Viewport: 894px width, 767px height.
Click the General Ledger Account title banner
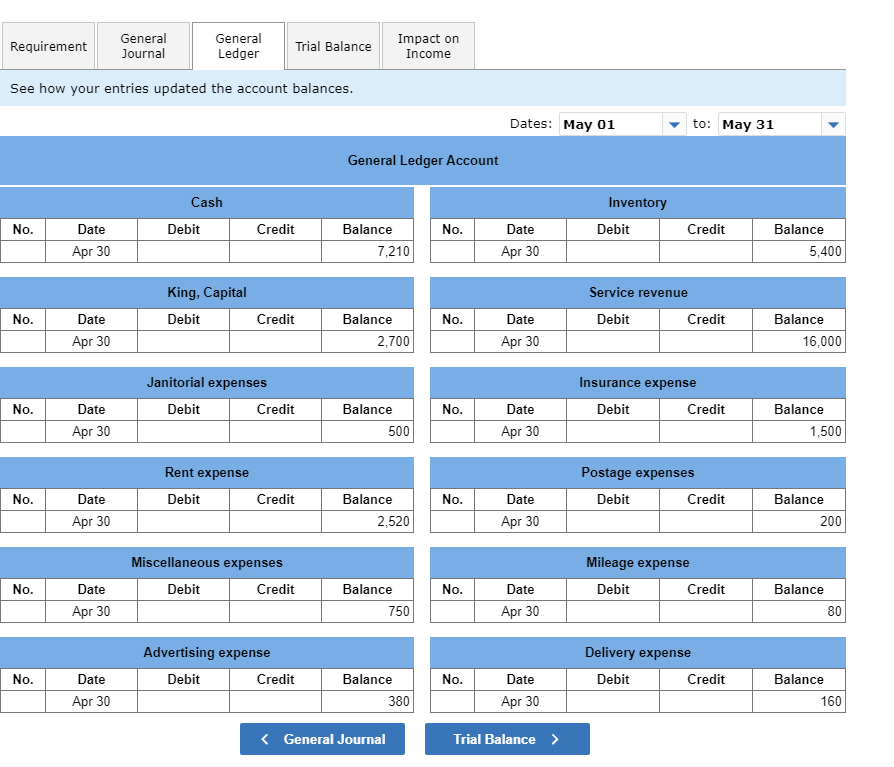click(422, 161)
